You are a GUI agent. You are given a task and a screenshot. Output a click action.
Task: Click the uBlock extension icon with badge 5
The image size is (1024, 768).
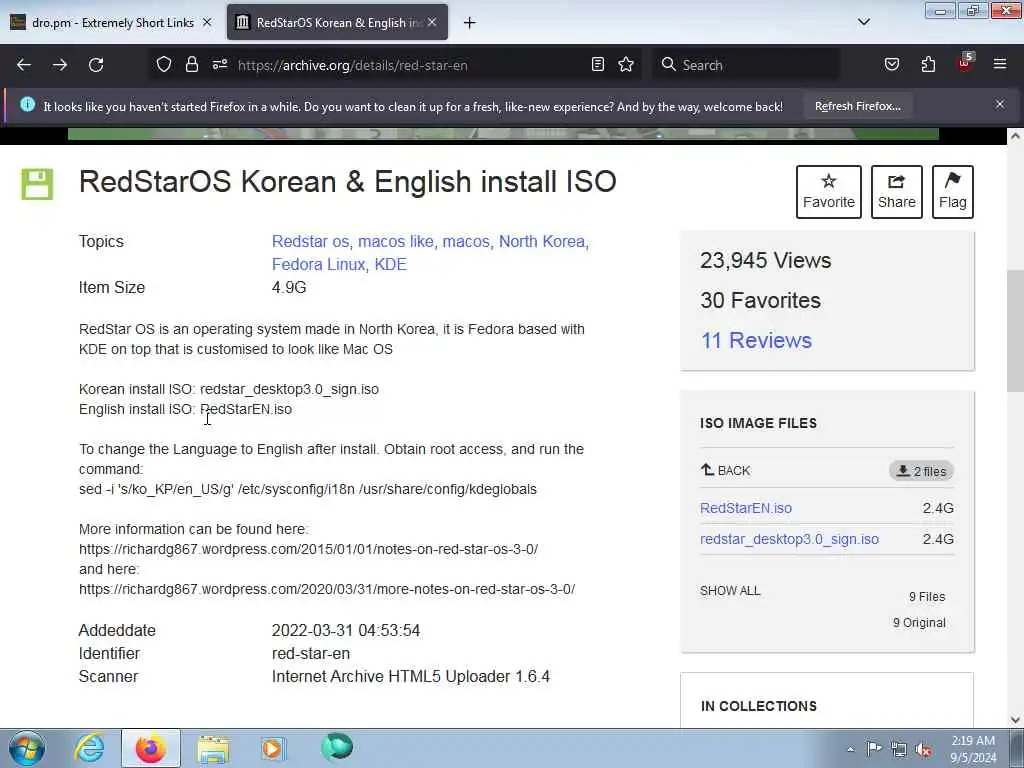click(965, 63)
